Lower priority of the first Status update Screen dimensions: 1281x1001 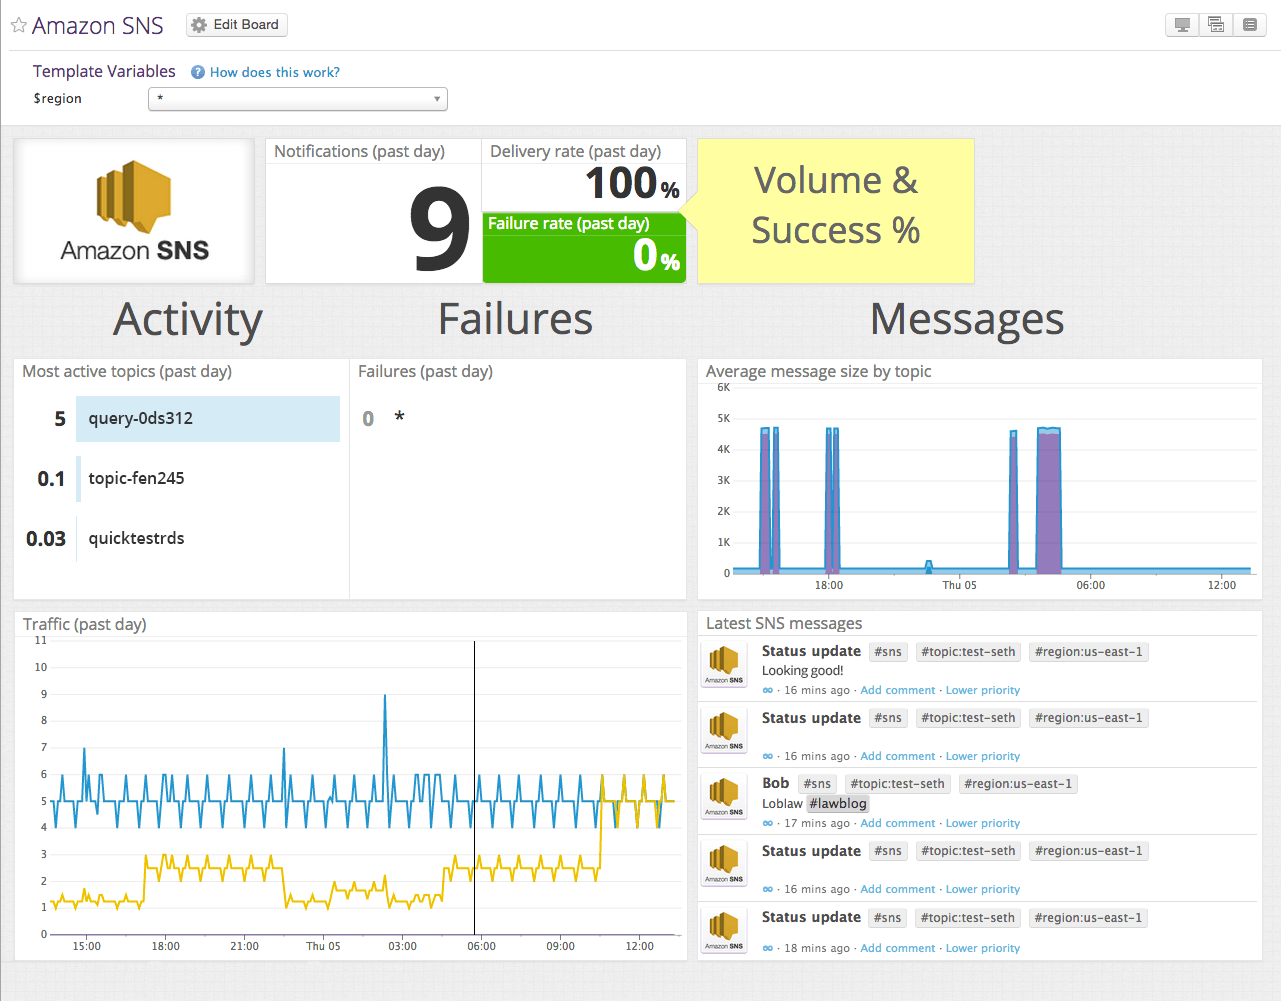(x=983, y=690)
